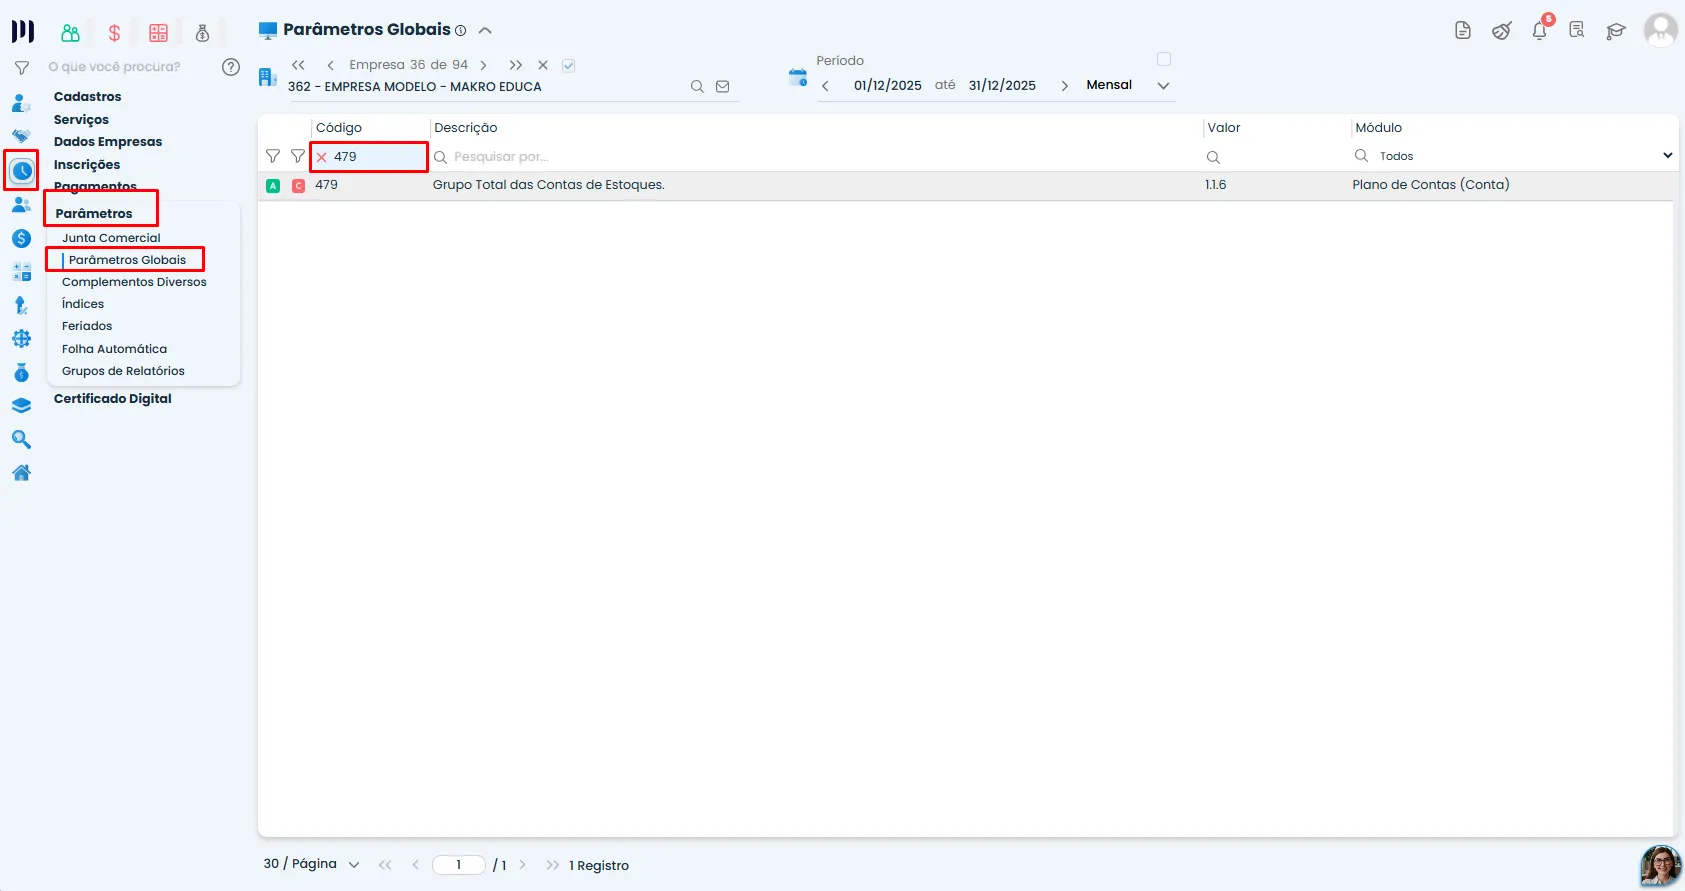Click the Descrição search field
The height and width of the screenshot is (891, 1685).
tap(815, 157)
